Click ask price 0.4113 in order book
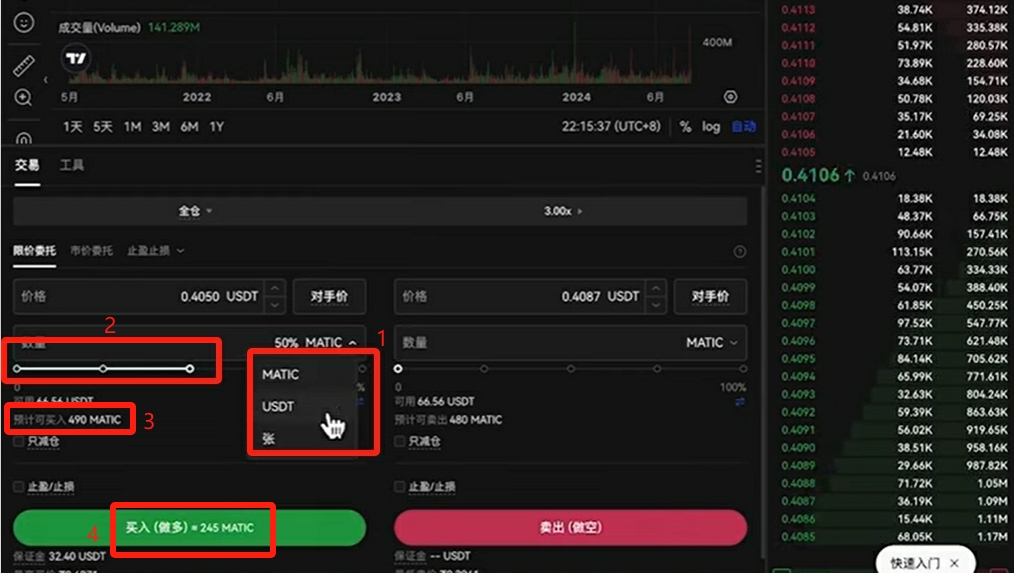Screen dimensions: 1014x573 point(798,10)
